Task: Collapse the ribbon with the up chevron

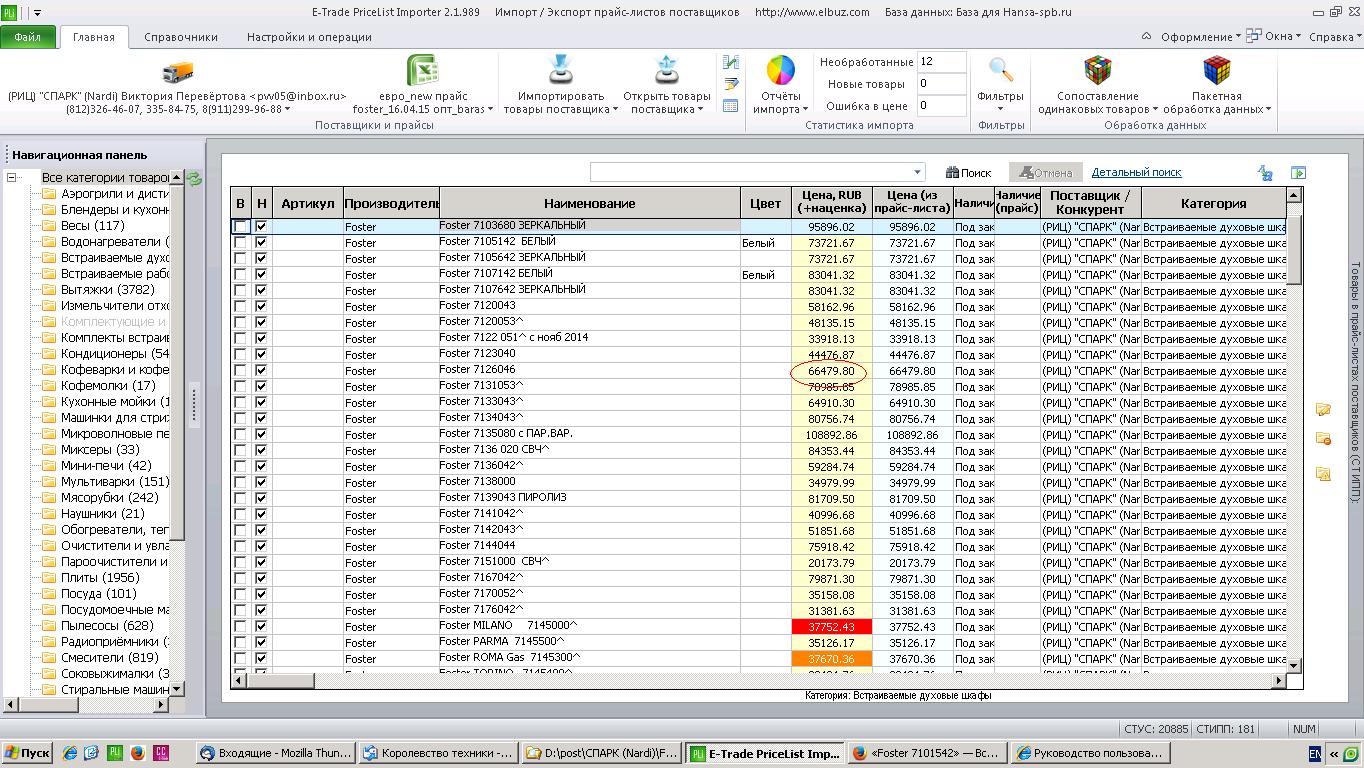Action: 1146,37
